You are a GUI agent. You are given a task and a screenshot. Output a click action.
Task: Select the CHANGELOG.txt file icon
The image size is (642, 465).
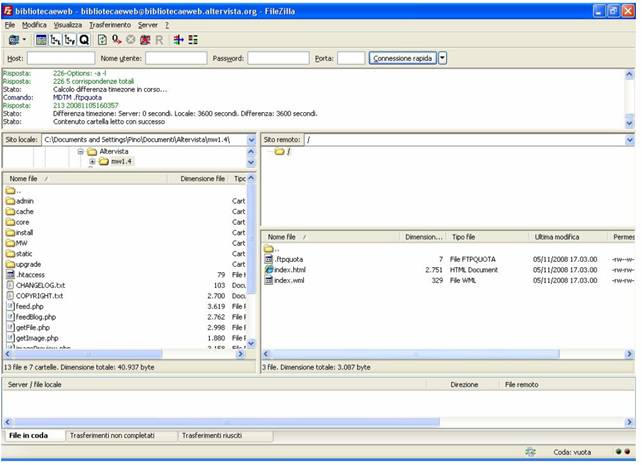[x=11, y=285]
